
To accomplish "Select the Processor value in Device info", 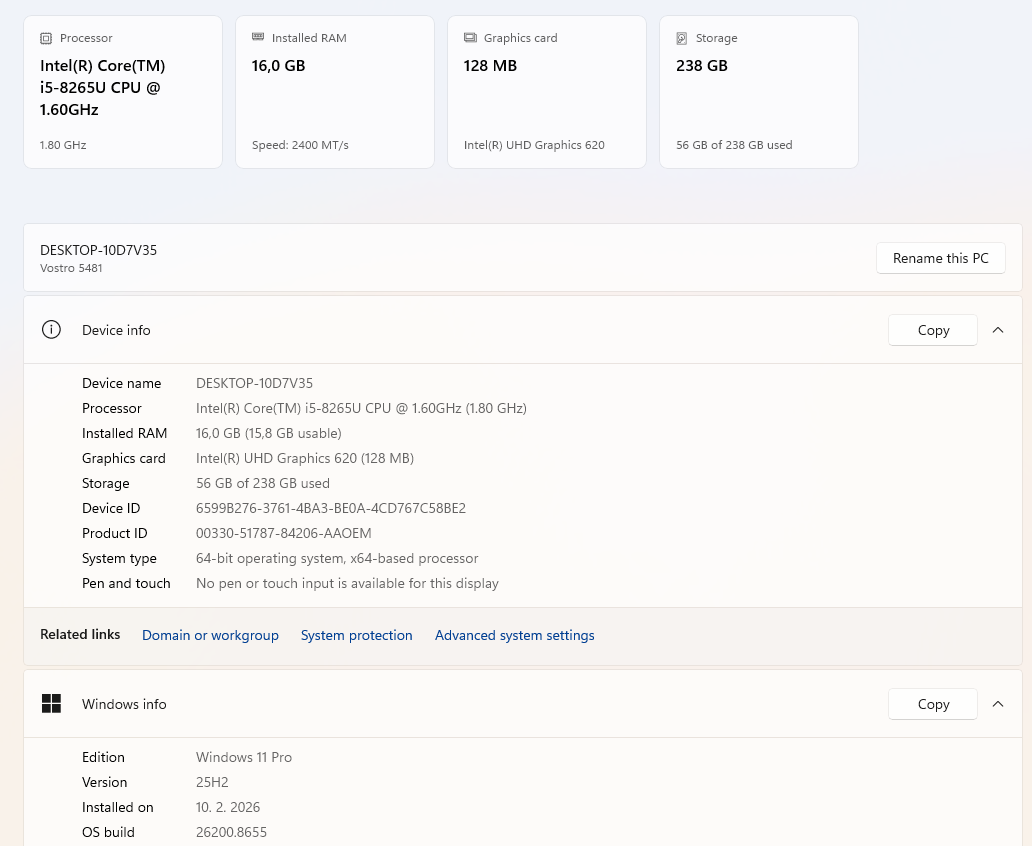I will (x=361, y=408).
